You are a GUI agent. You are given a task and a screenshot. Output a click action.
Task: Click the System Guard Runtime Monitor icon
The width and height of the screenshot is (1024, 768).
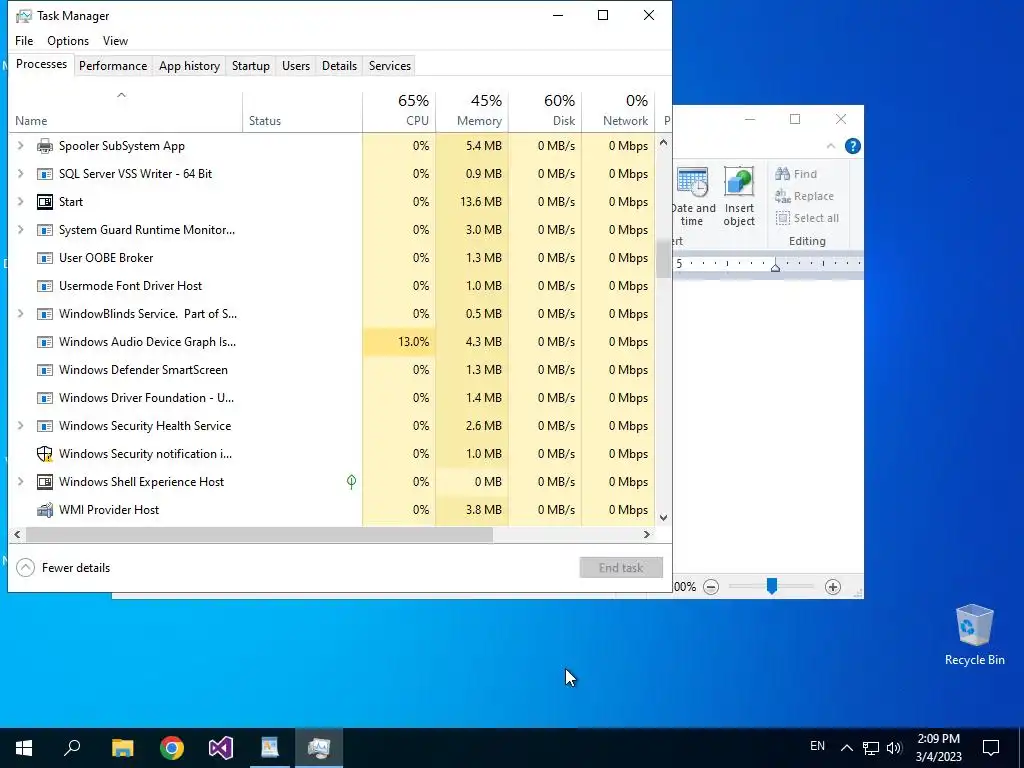tap(44, 230)
